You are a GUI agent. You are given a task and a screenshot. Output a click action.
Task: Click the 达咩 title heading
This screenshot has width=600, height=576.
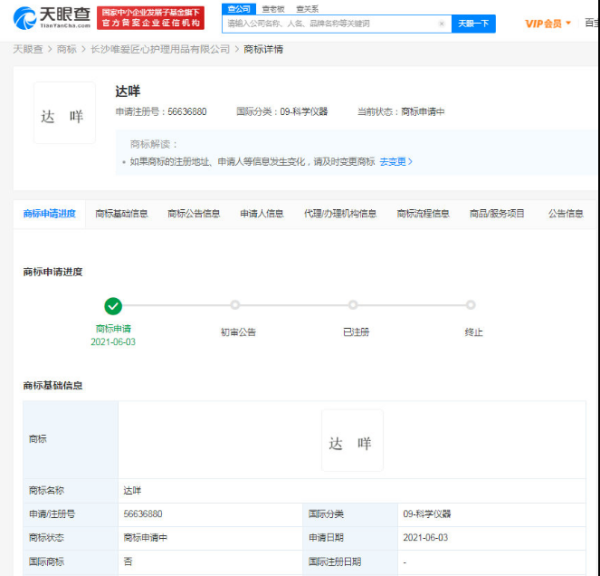128,91
